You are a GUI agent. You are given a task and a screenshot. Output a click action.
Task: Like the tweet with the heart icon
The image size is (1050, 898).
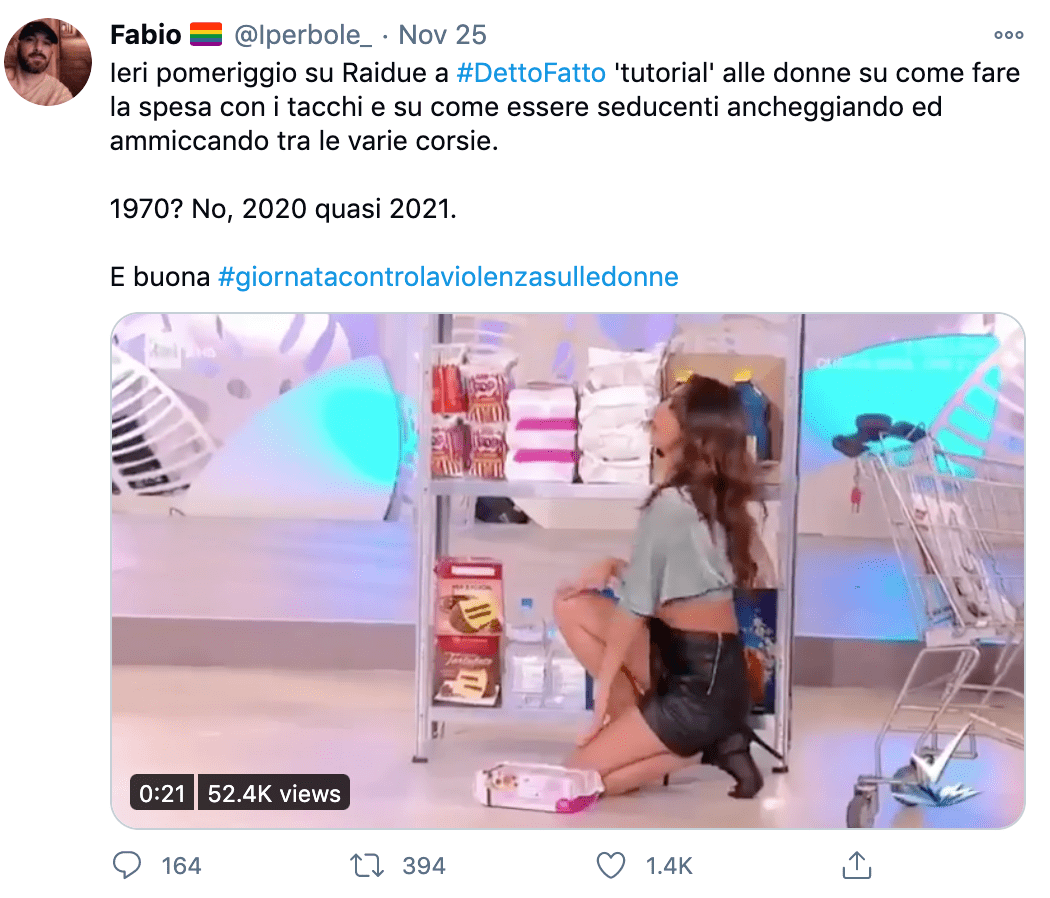pos(611,865)
